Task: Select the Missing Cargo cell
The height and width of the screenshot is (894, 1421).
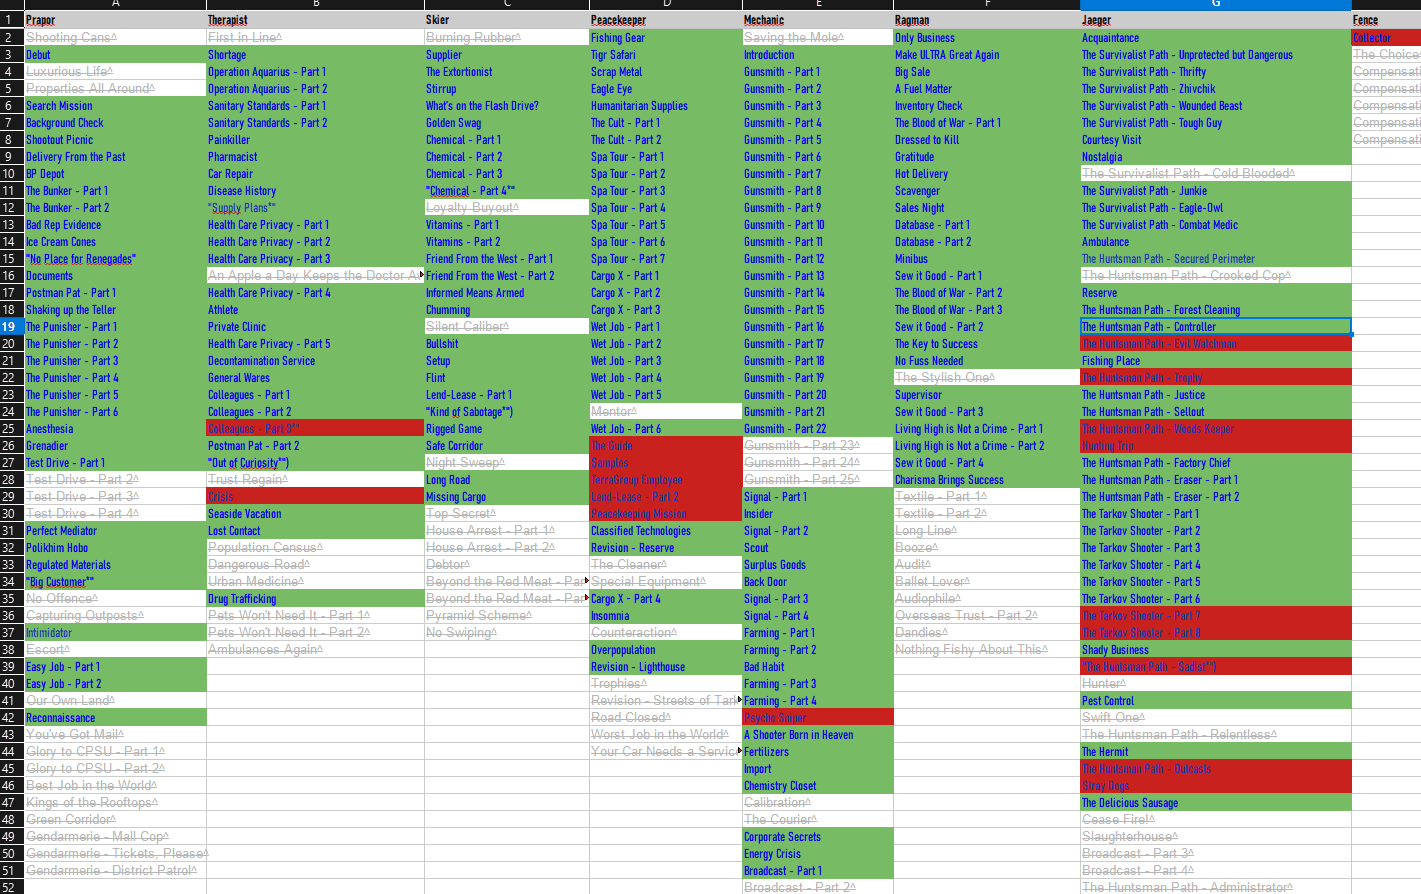Action: pyautogui.click(x=507, y=497)
